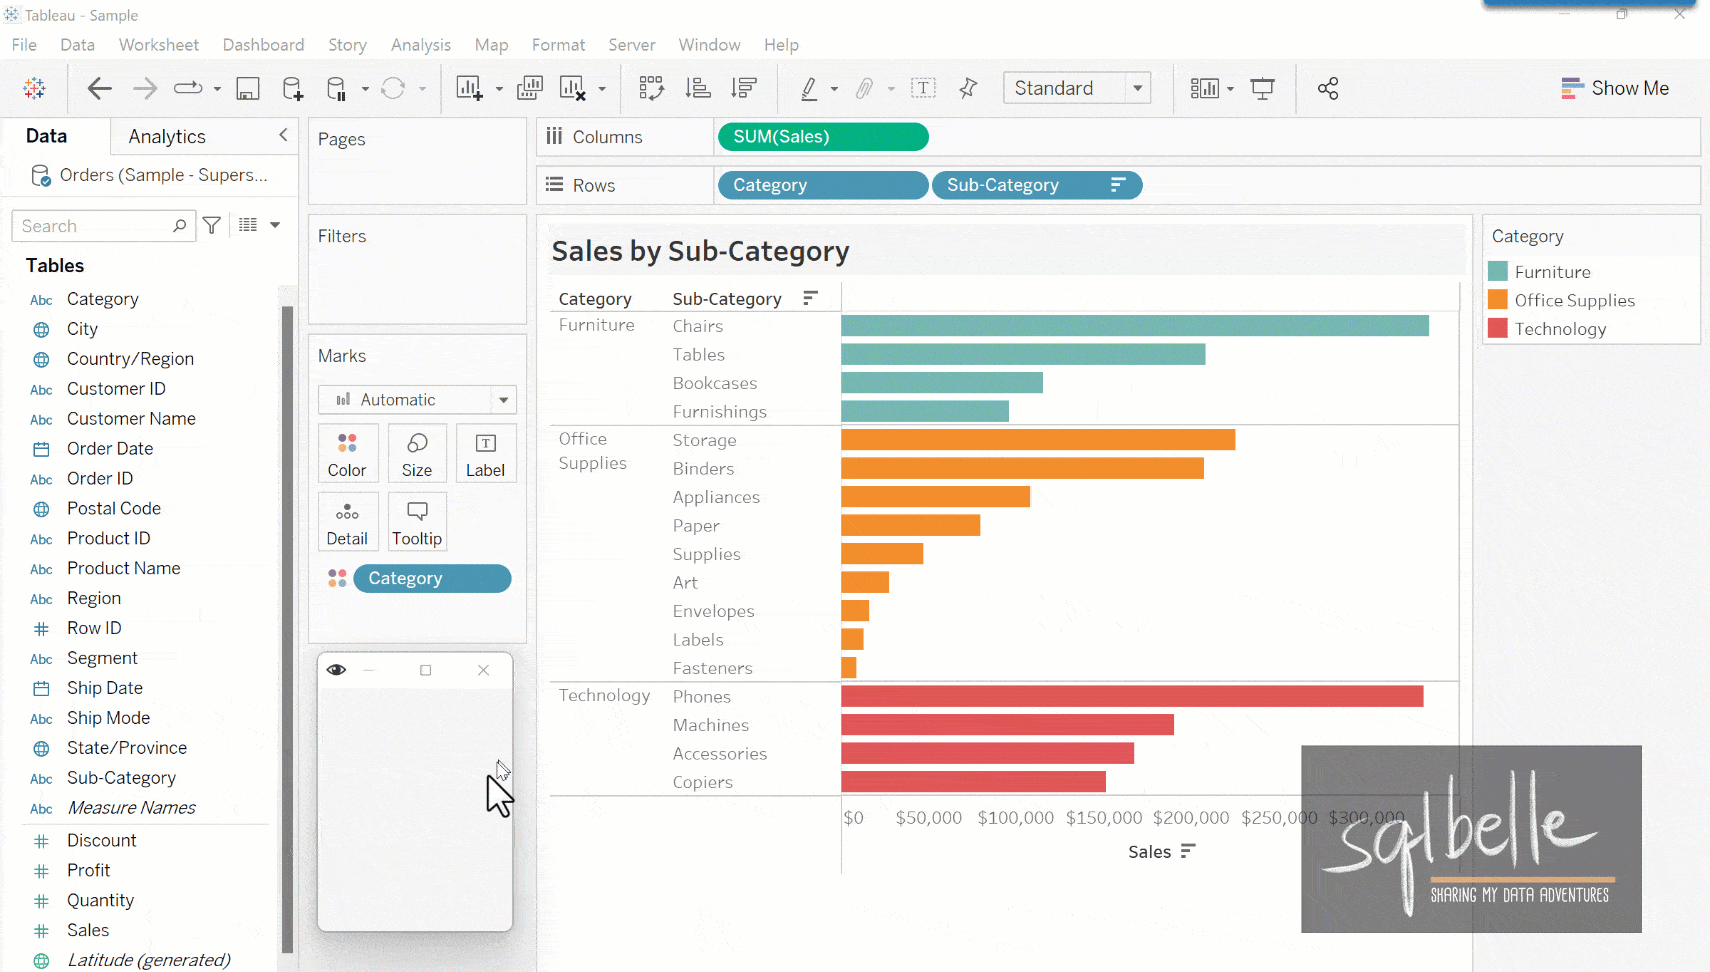Image resolution: width=1710 pixels, height=972 pixels.
Task: Click the Office Supplies orange legend swatch
Action: 1498,300
